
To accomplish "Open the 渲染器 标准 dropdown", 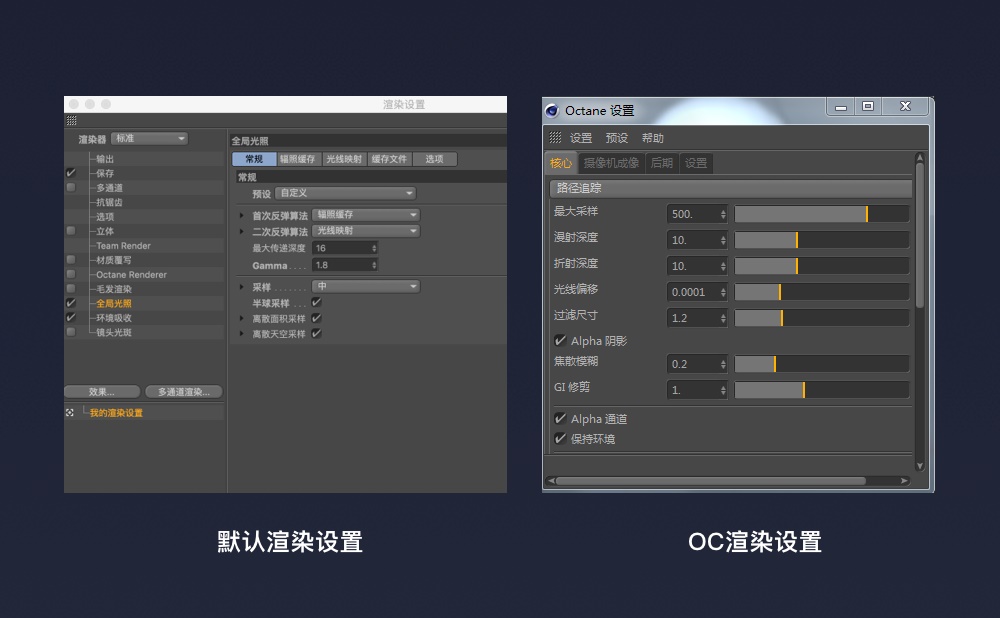I will (149, 139).
